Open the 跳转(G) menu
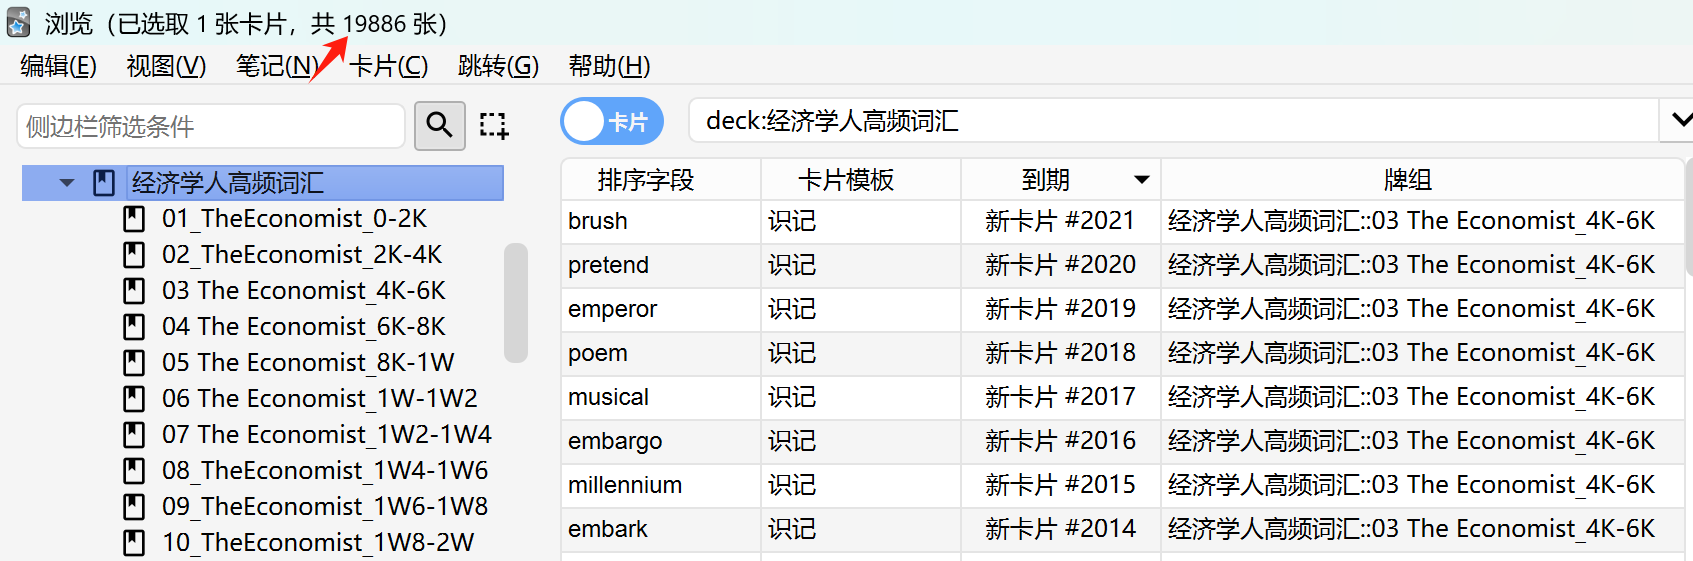The height and width of the screenshot is (561, 1693). point(498,66)
